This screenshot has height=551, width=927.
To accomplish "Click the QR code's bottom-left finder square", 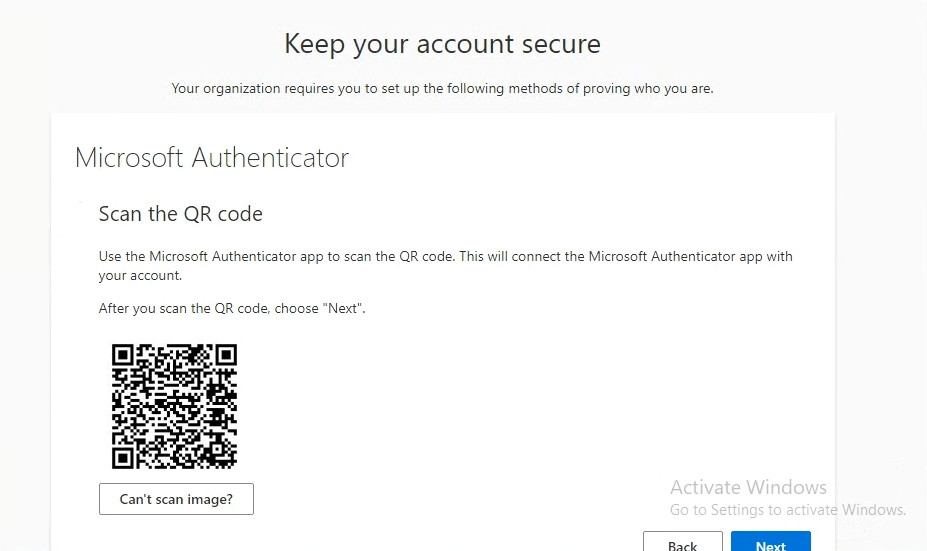I will pos(124,457).
